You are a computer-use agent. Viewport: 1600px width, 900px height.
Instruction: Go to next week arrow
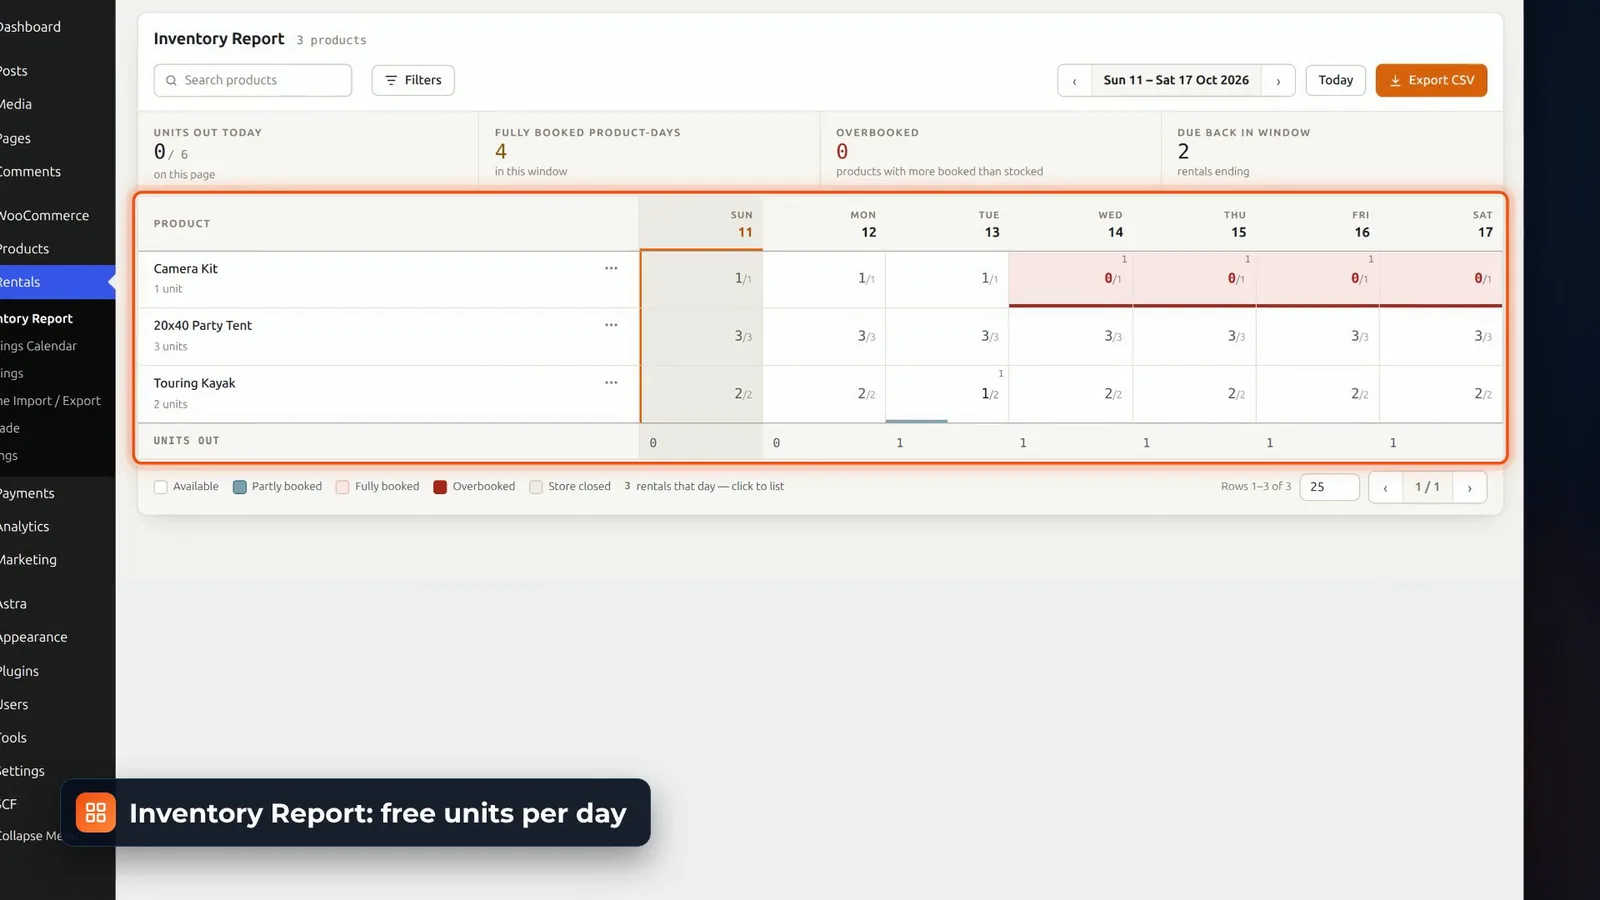click(x=1278, y=80)
